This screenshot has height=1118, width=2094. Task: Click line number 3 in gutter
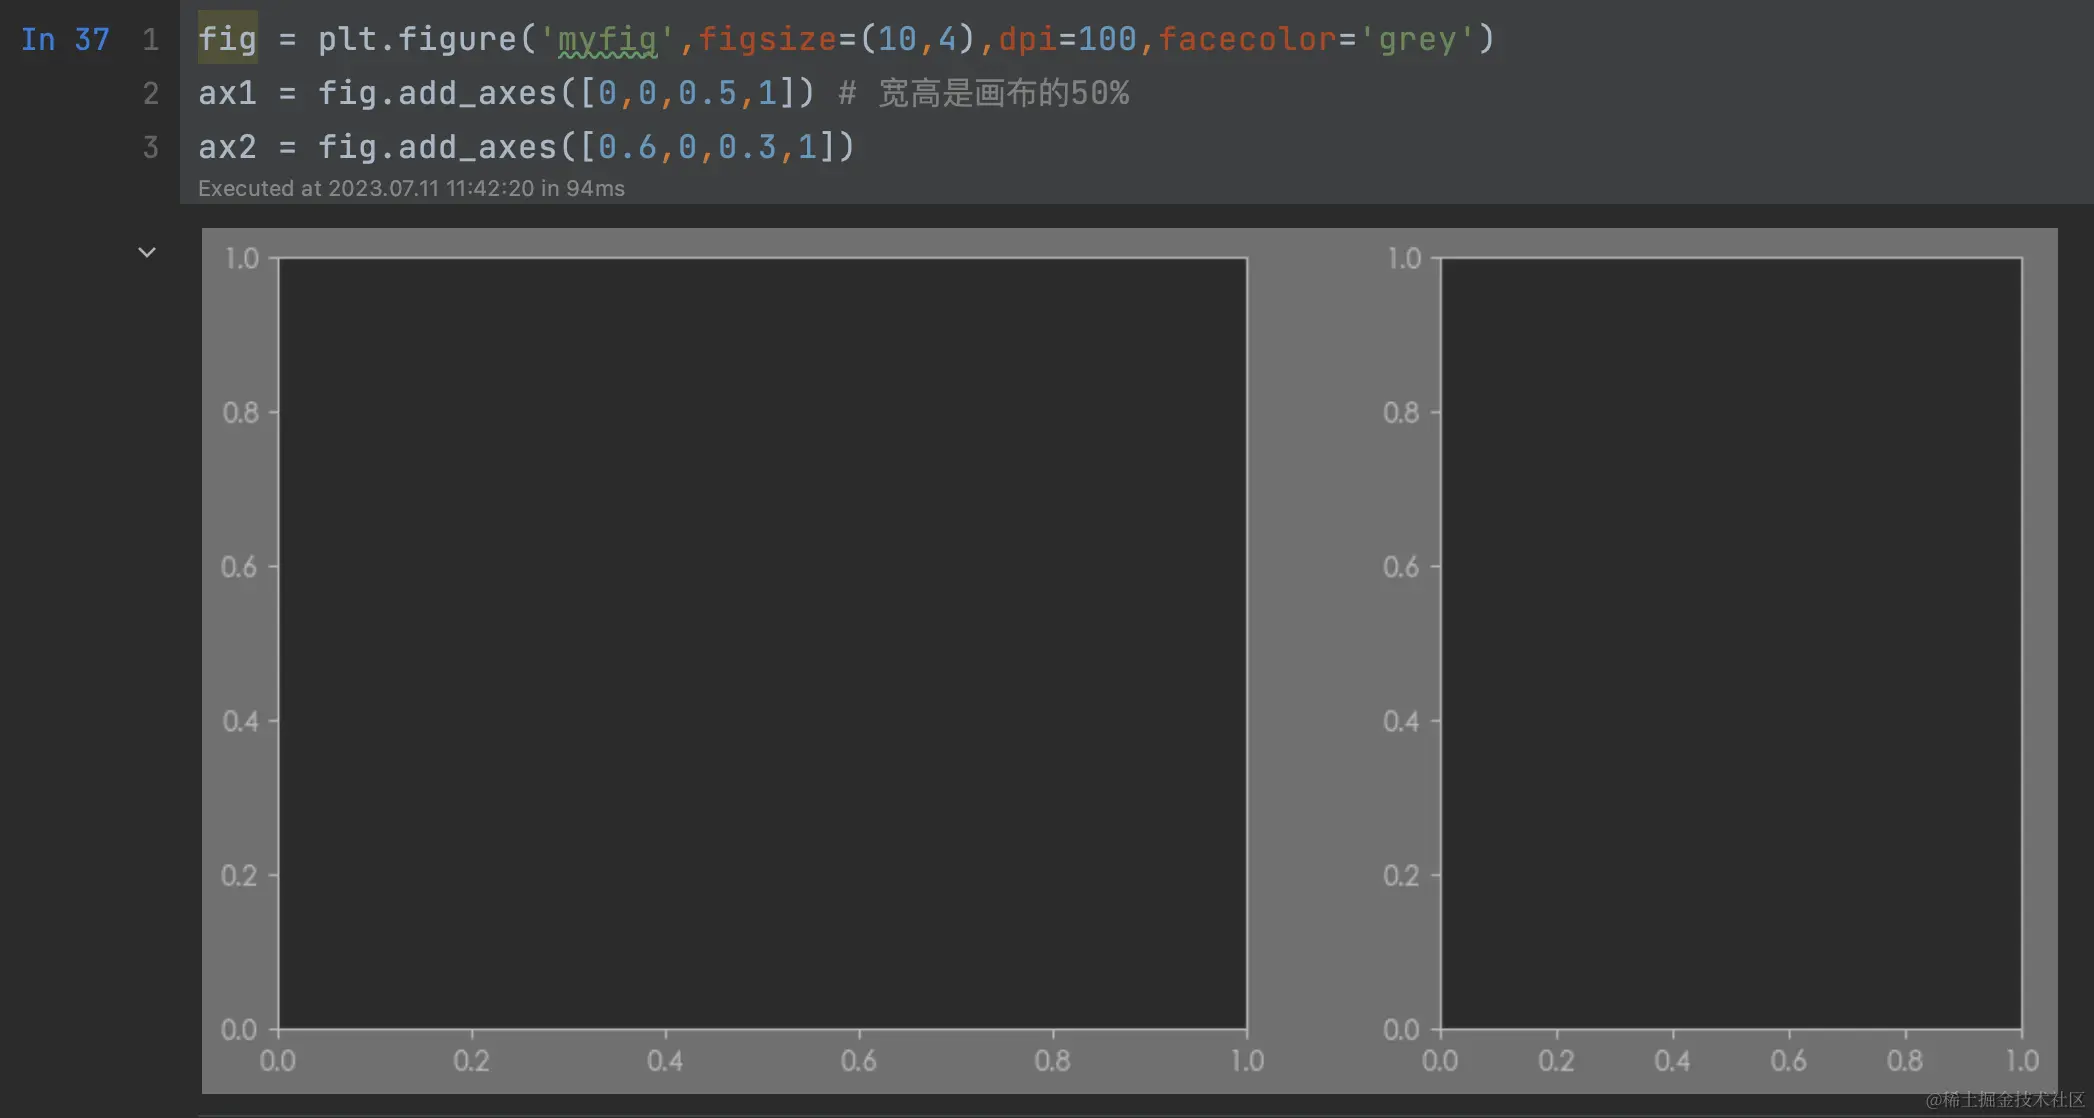(x=150, y=148)
